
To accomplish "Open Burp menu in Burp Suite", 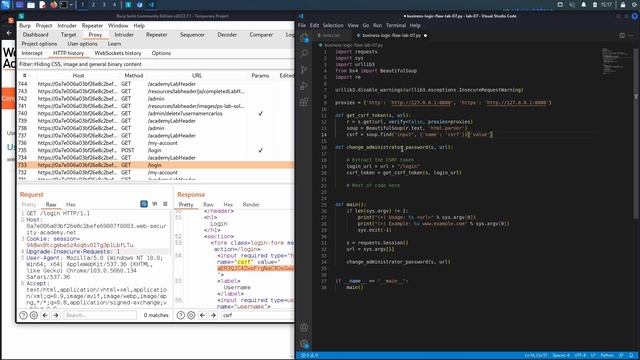I will tap(25, 26).
